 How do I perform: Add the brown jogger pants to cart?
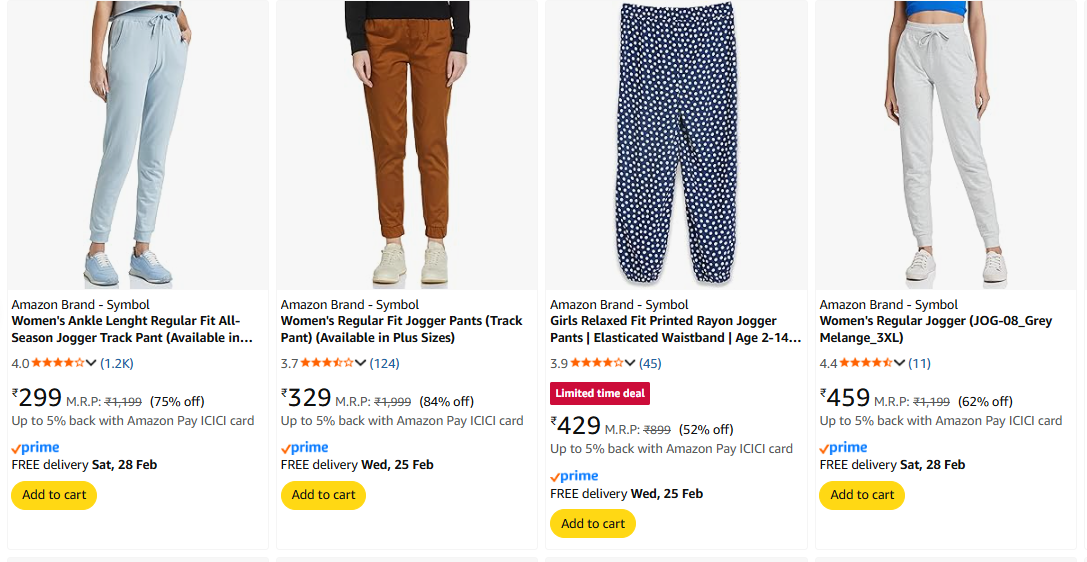click(323, 495)
